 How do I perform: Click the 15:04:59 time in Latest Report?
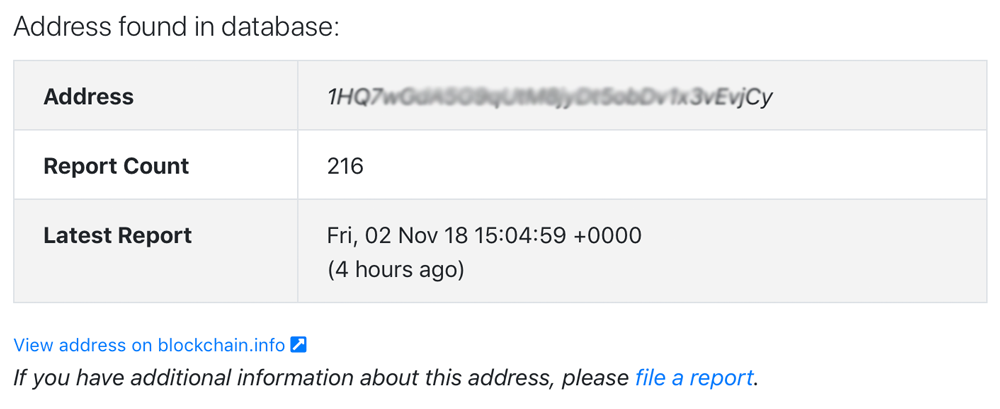pos(520,236)
